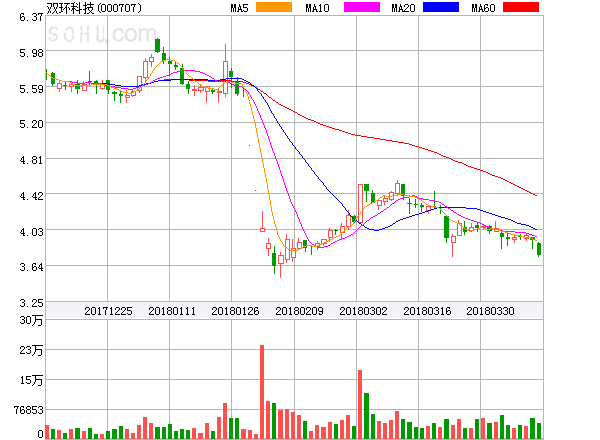Click the price axis label 3.64

coord(31,267)
